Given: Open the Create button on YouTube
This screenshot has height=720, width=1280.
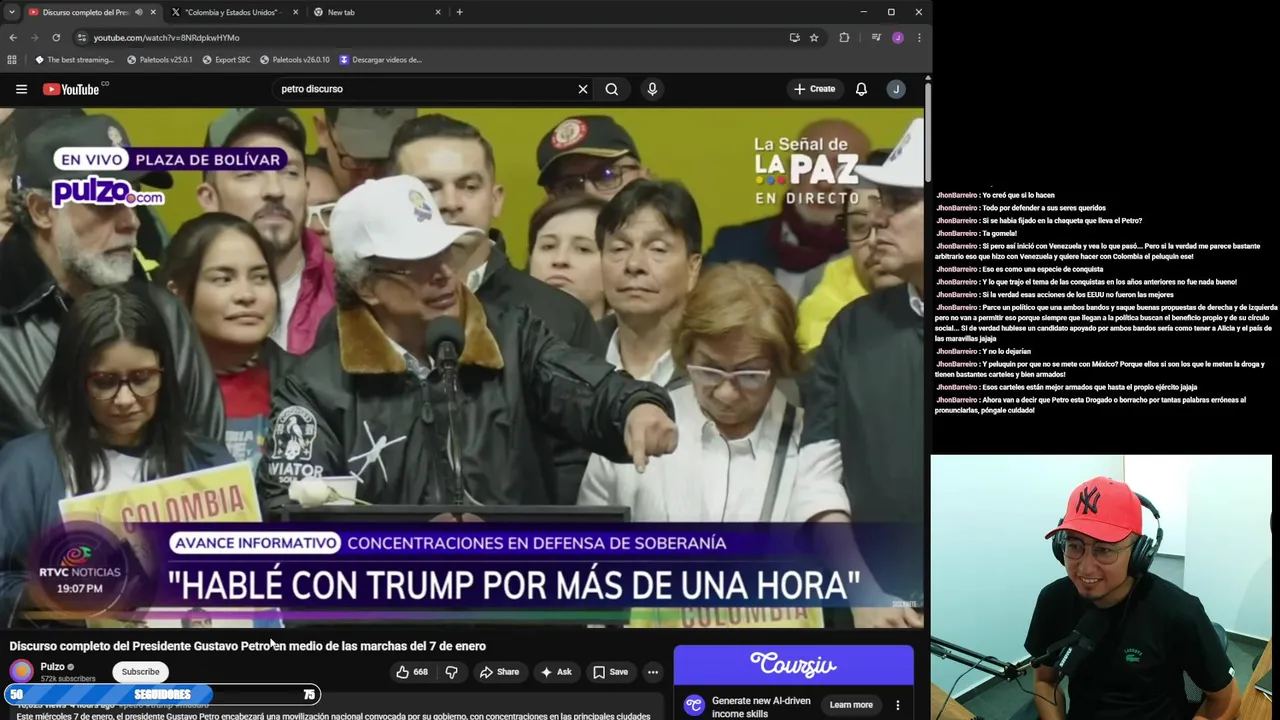Looking at the screenshot, I should click(815, 89).
